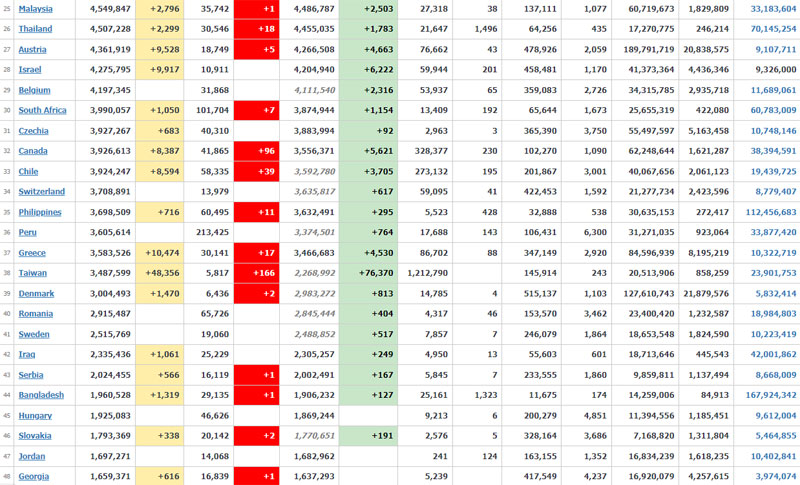Open the Slovakia country link

coord(35,436)
